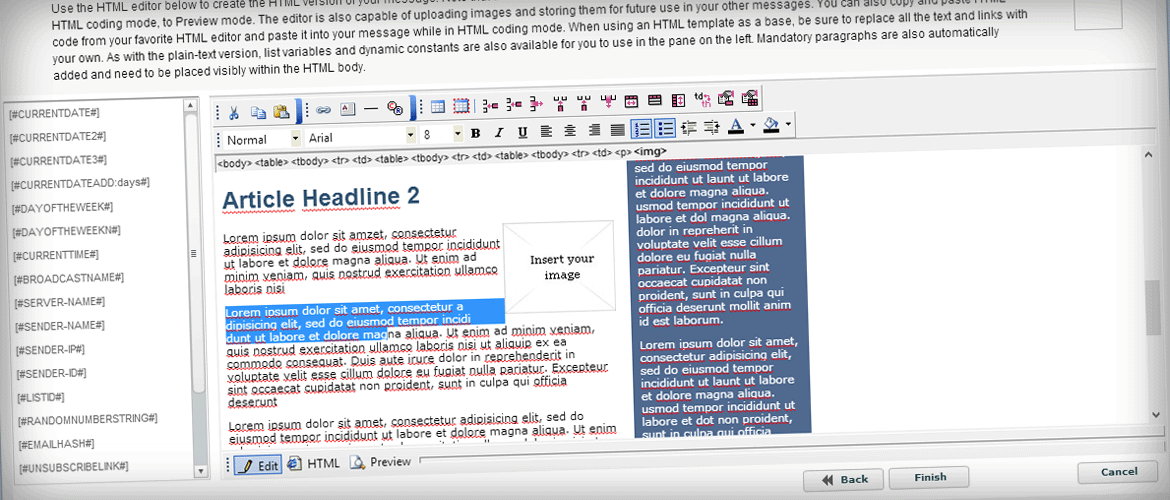Click the Cut scissors icon

[x=234, y=110]
